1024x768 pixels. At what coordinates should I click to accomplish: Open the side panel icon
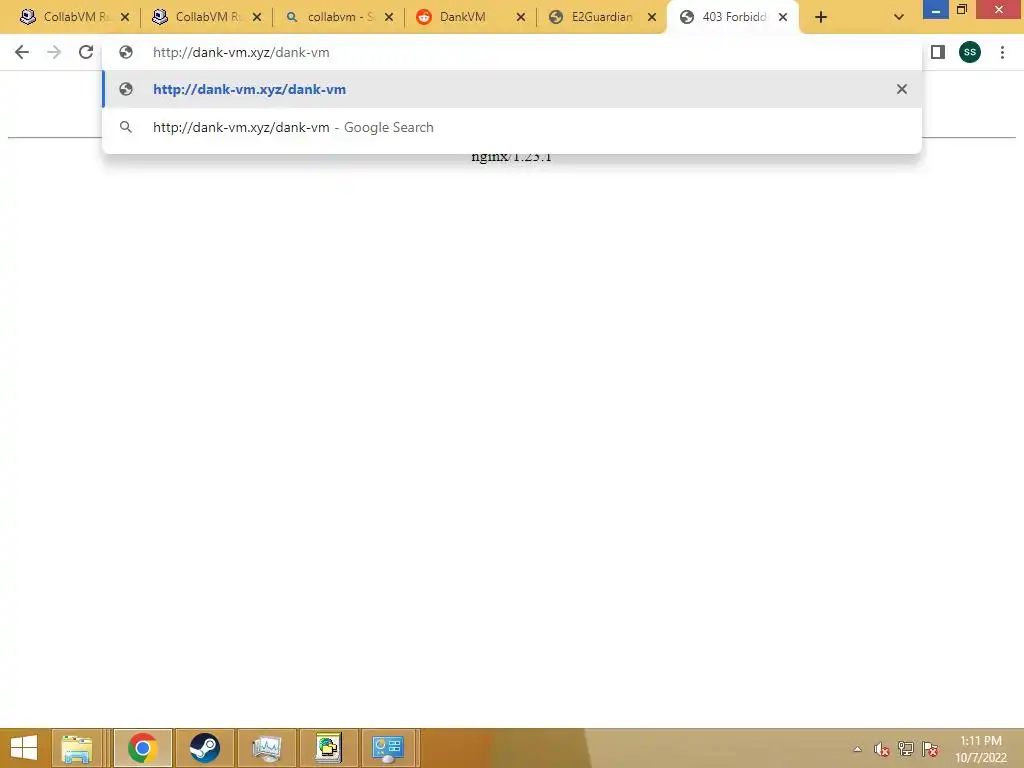[938, 52]
